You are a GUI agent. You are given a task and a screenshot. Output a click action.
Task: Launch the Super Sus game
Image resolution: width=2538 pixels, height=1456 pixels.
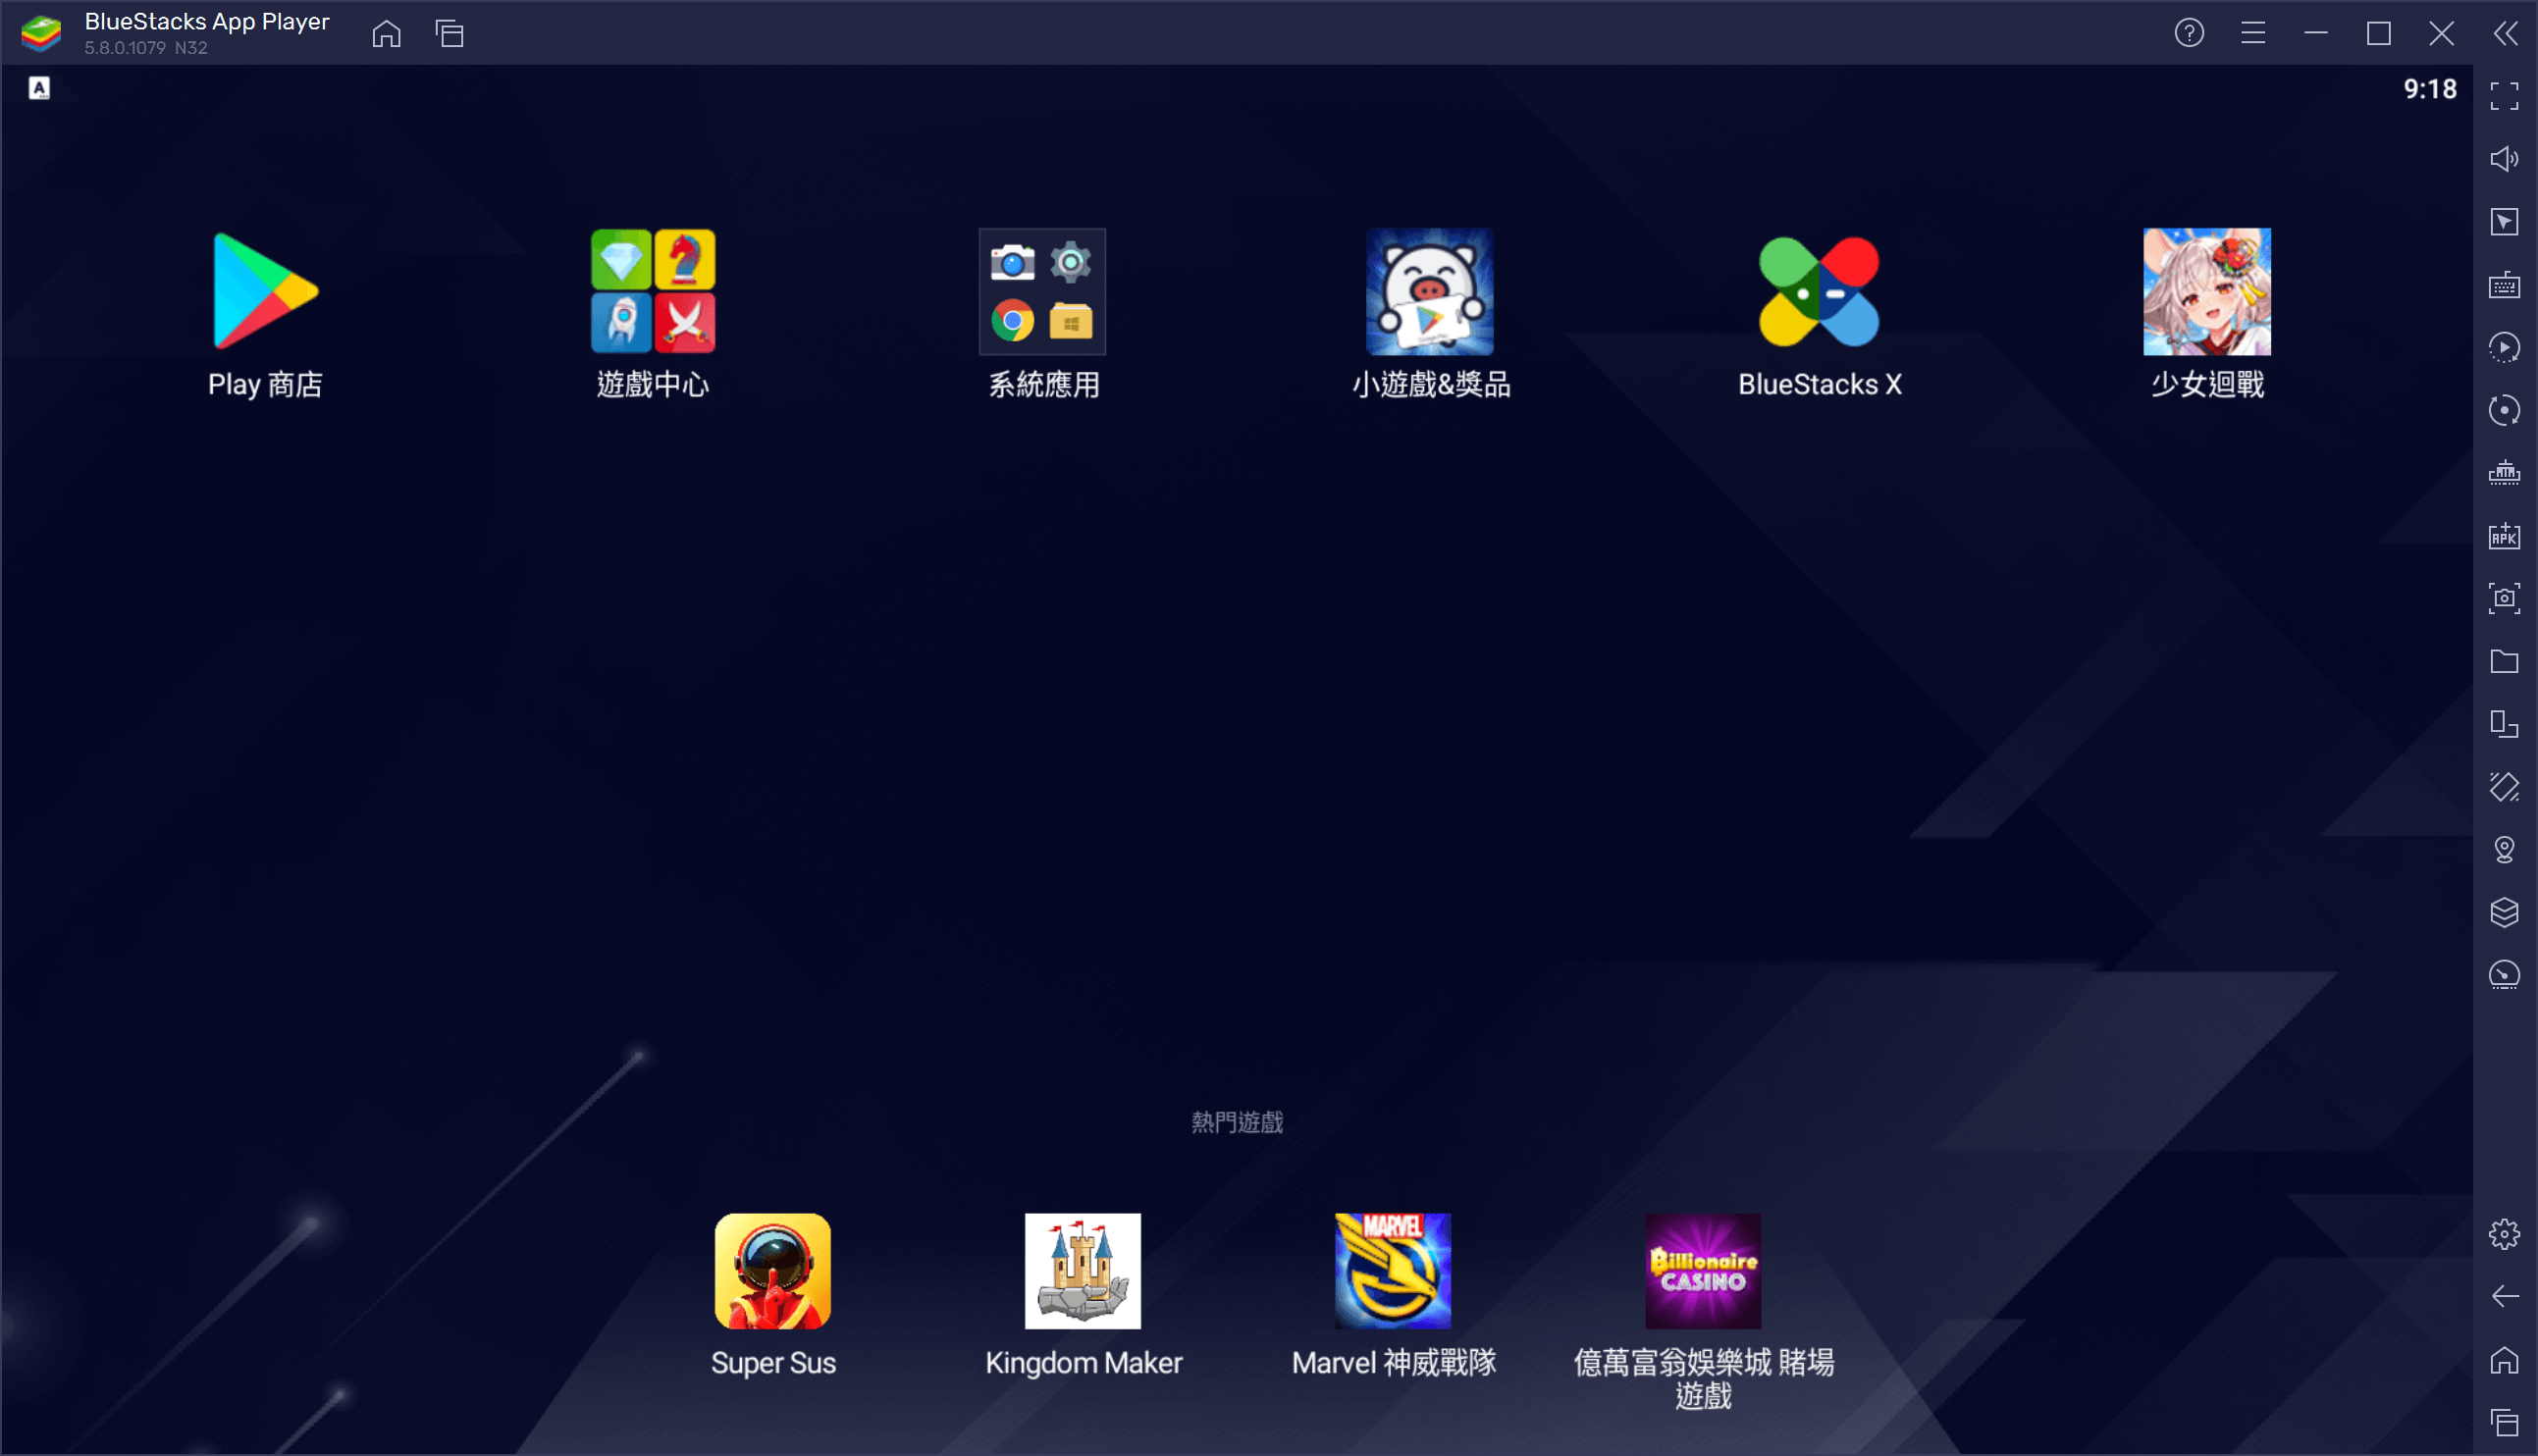pos(773,1271)
